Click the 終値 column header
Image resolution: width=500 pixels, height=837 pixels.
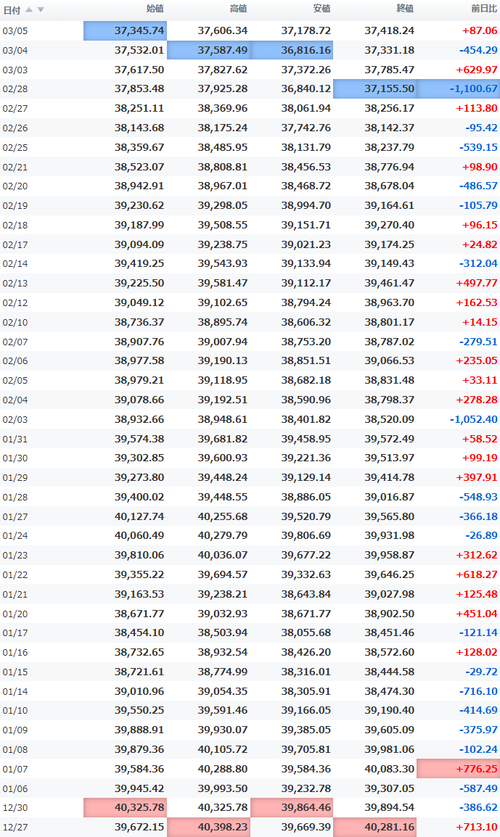coord(405,9)
